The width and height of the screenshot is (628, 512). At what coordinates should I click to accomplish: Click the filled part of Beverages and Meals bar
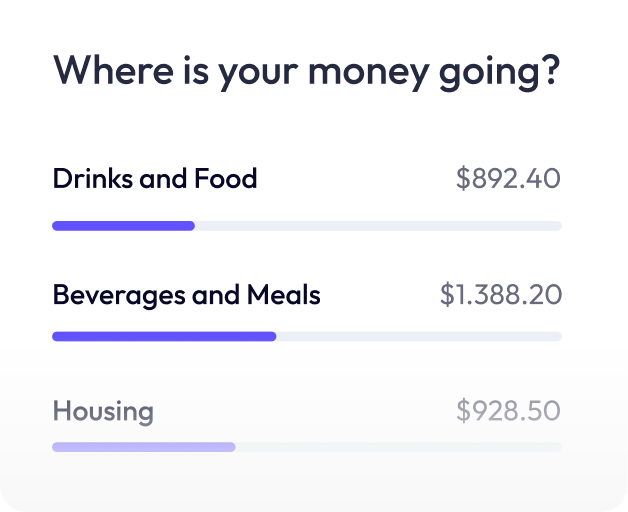pos(164,337)
